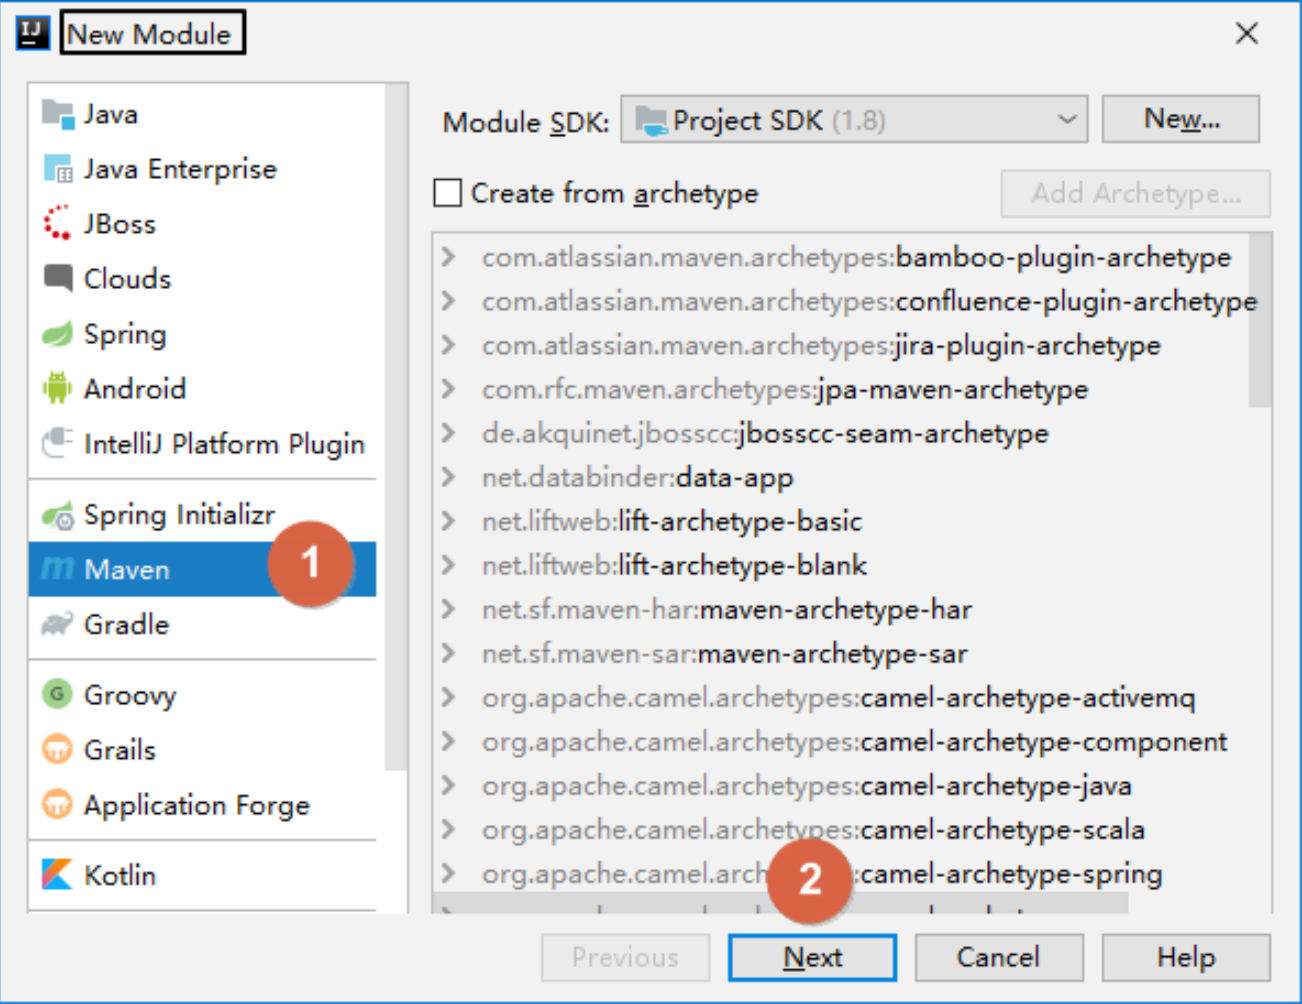Click the Application Forge icon

[x=58, y=804]
